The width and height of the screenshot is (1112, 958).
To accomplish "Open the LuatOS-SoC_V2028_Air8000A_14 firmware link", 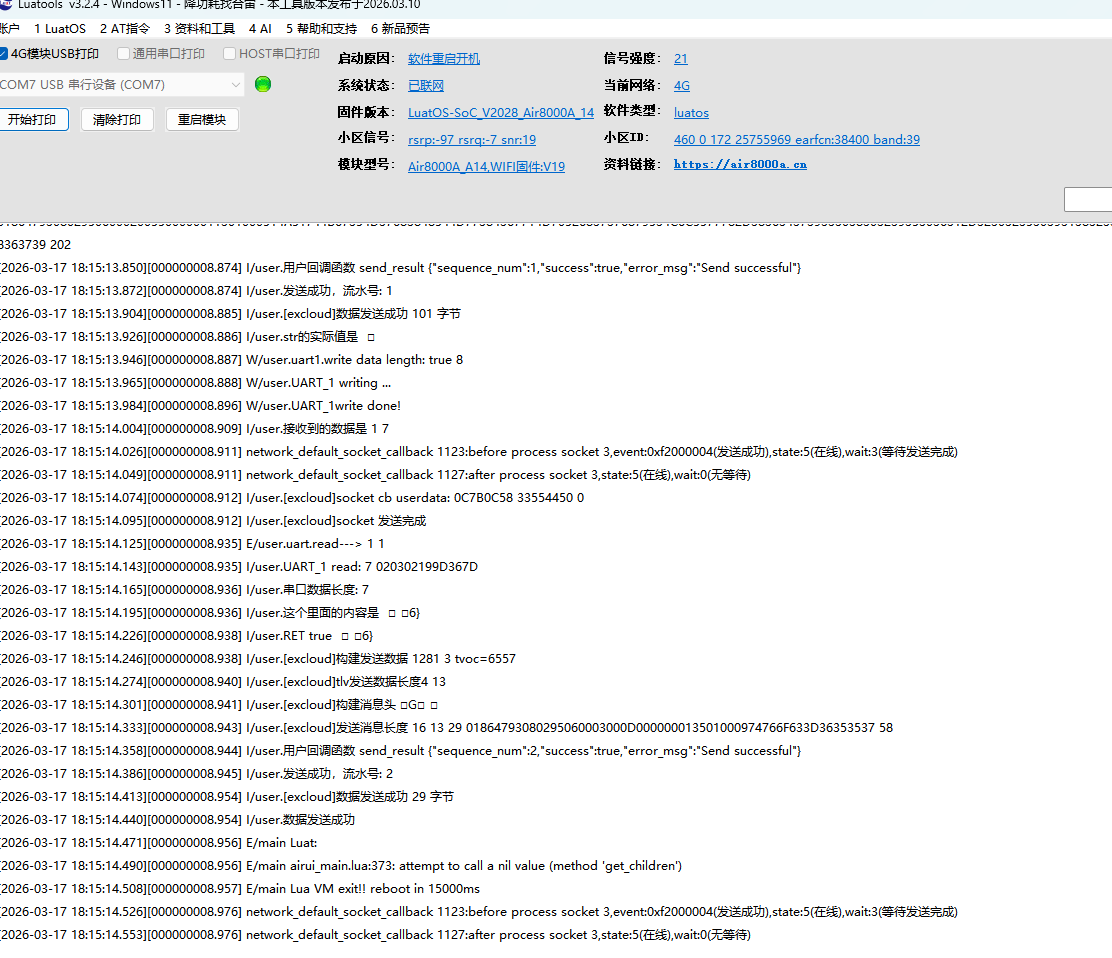I will pos(501,113).
